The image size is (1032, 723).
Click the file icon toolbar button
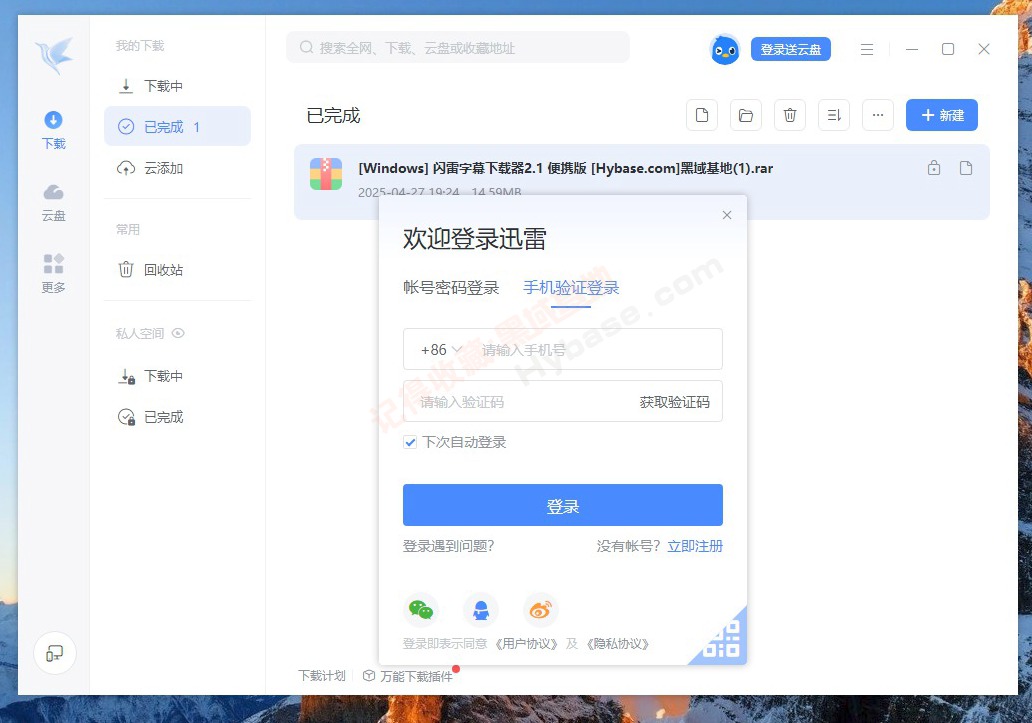click(x=702, y=115)
